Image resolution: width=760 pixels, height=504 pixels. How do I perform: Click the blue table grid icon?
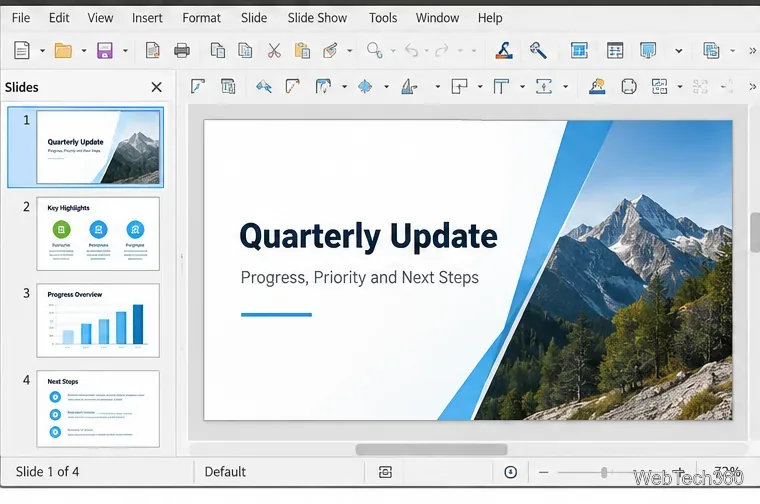pos(579,50)
